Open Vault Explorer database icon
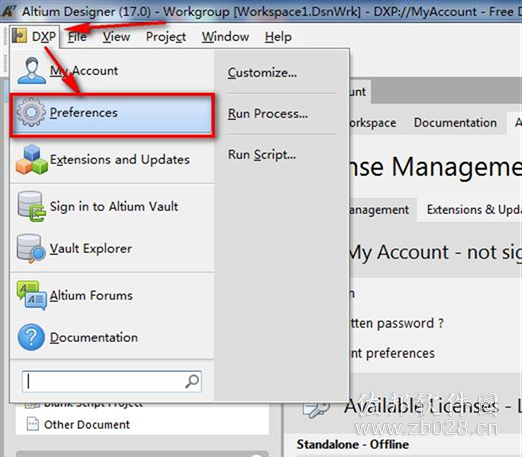Image resolution: width=522 pixels, height=457 pixels. point(31,249)
